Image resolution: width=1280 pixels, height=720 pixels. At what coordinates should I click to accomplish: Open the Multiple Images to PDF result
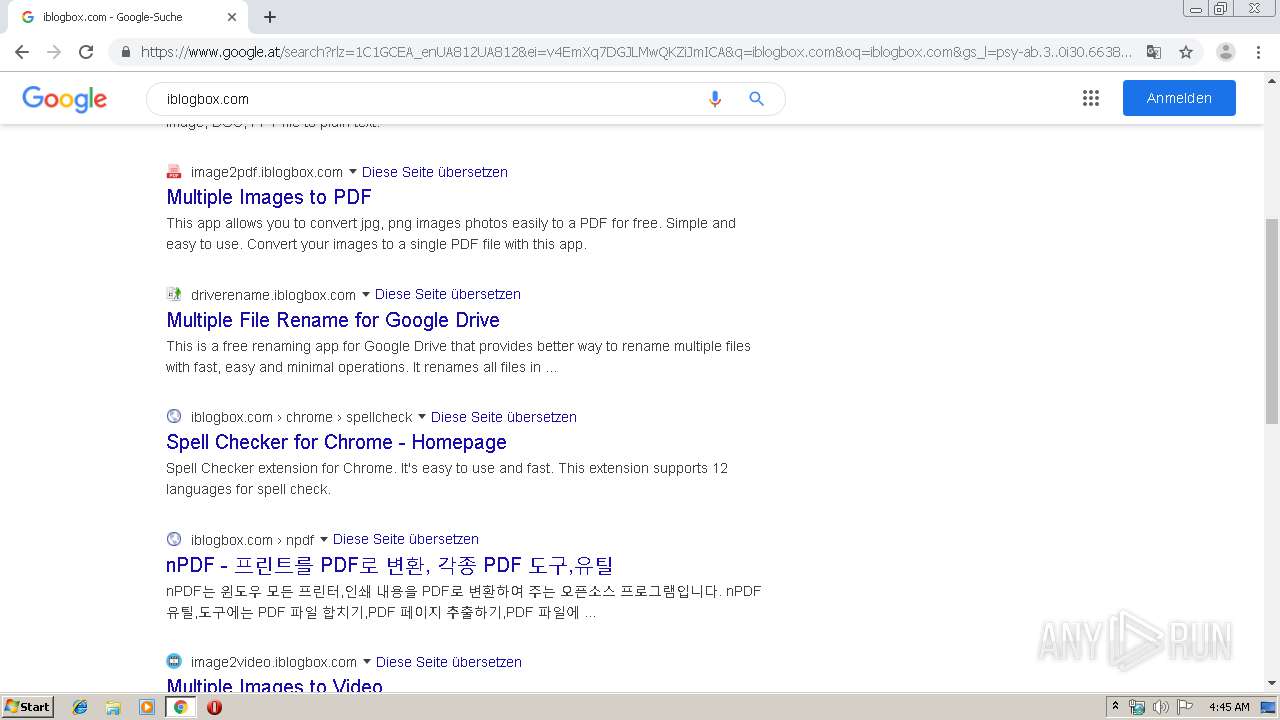coord(269,197)
